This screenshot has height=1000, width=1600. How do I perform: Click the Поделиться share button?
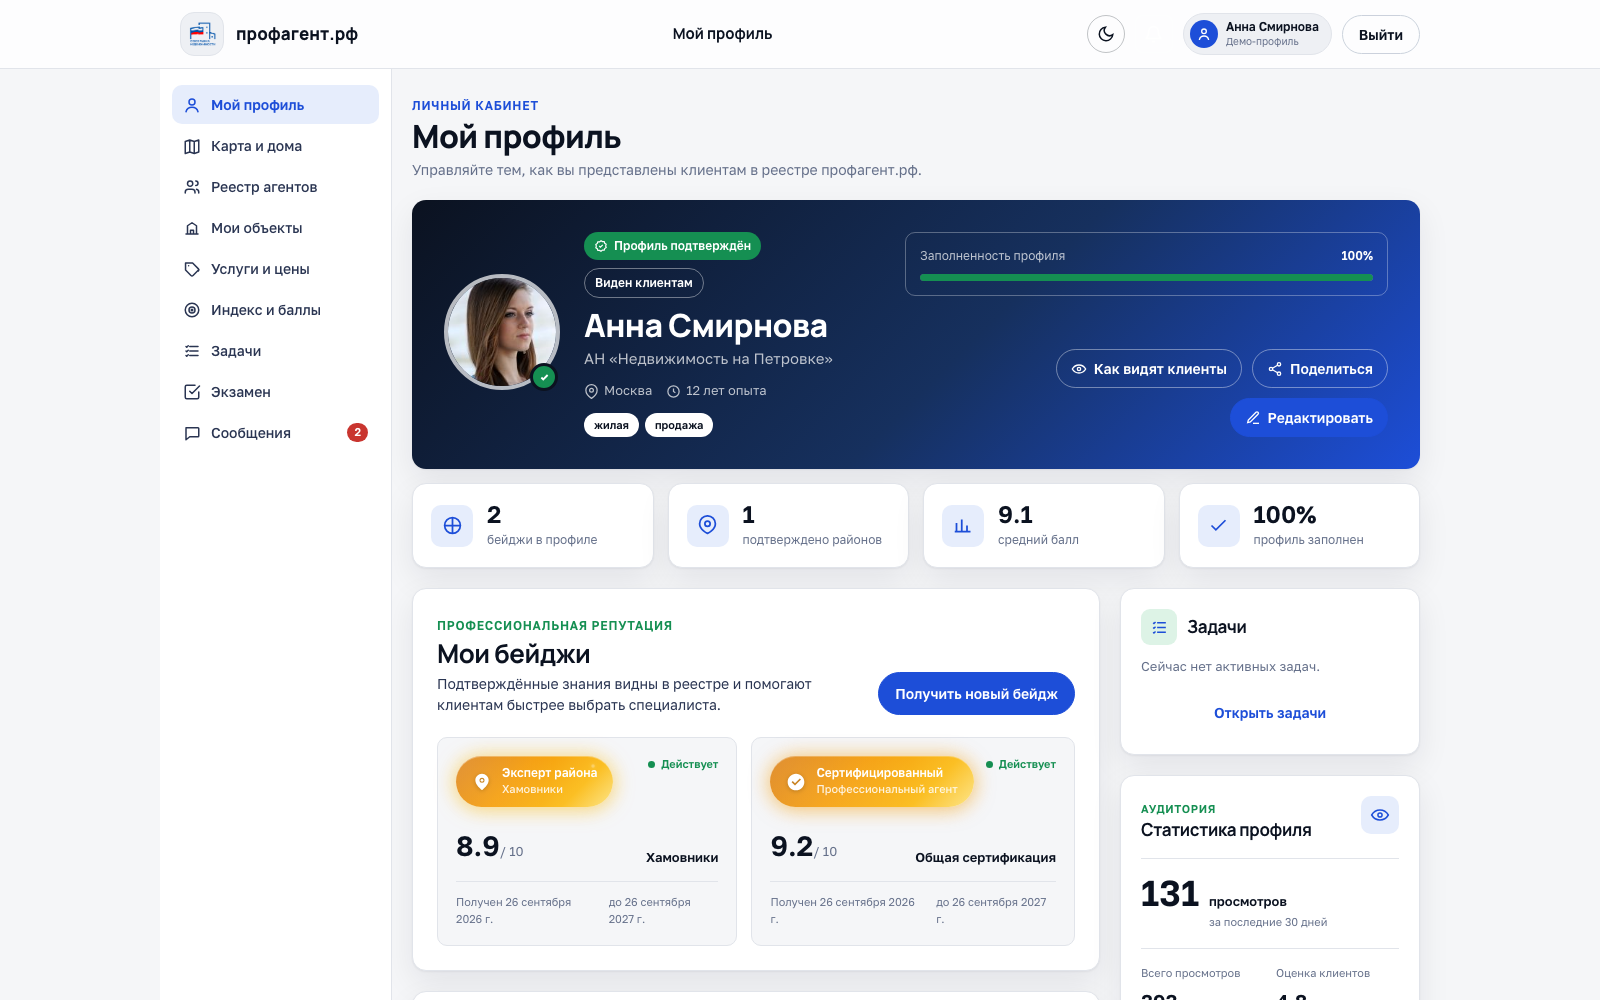(1320, 368)
